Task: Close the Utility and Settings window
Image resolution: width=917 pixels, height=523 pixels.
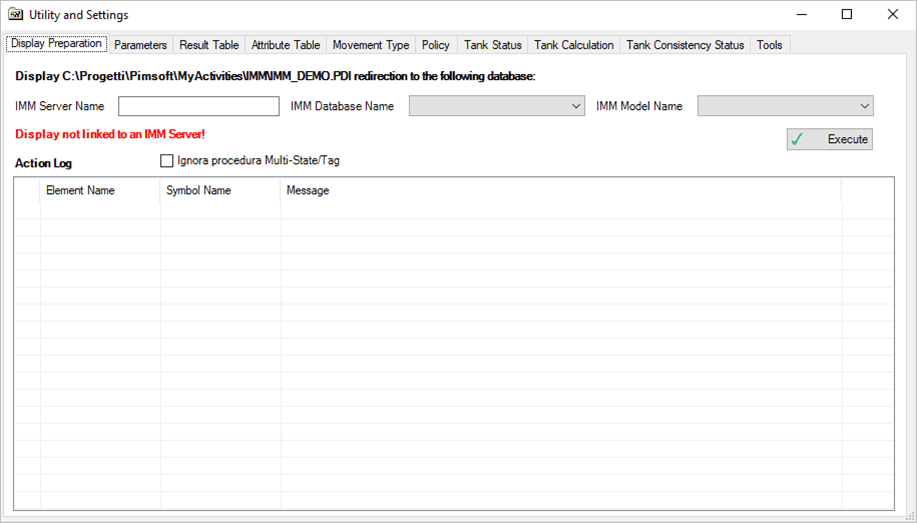Action: [x=892, y=15]
